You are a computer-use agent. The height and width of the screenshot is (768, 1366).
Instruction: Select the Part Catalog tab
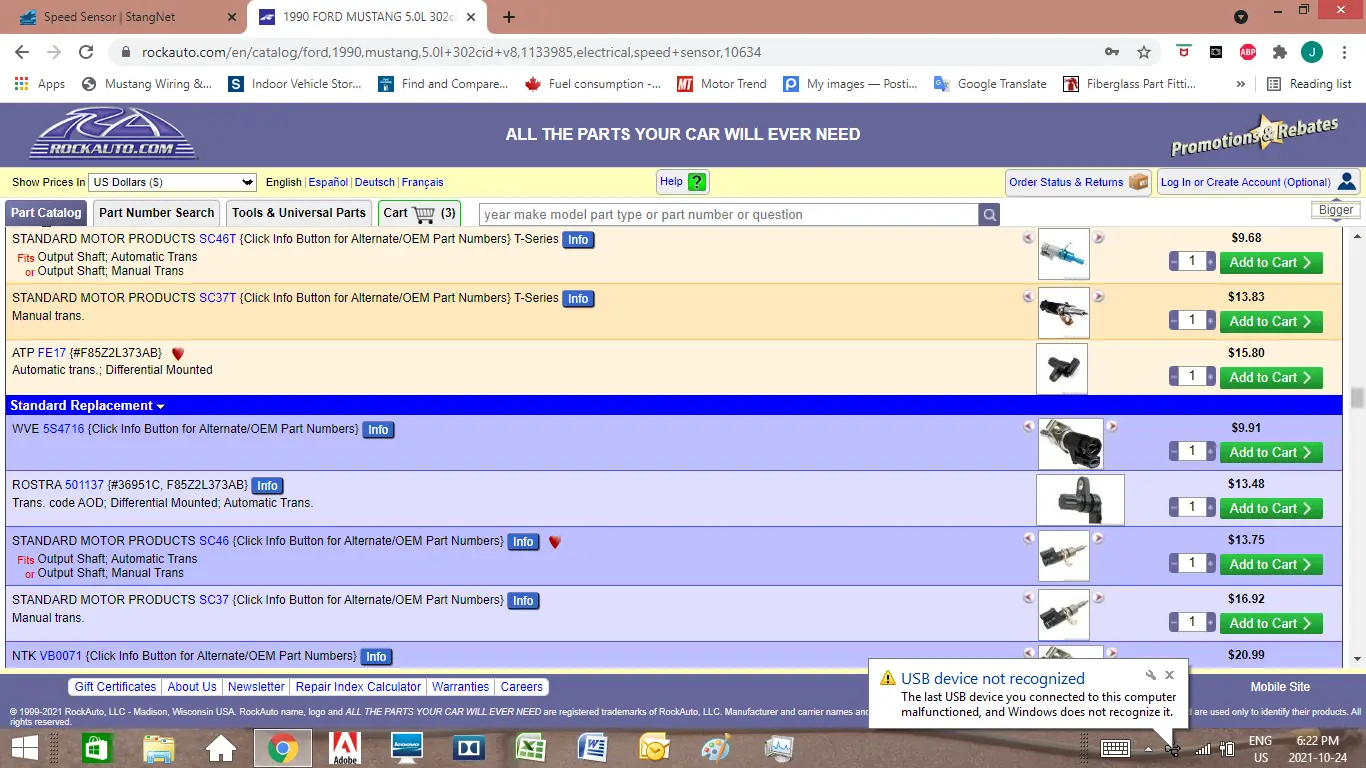click(46, 213)
